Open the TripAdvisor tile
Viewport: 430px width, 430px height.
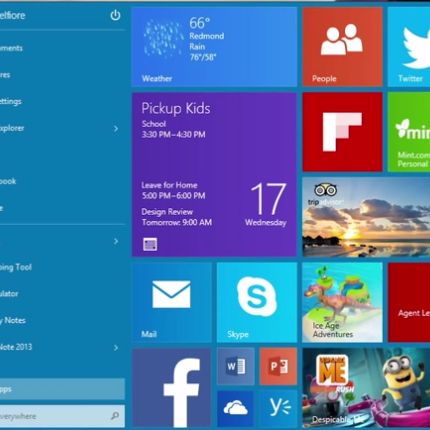click(366, 217)
